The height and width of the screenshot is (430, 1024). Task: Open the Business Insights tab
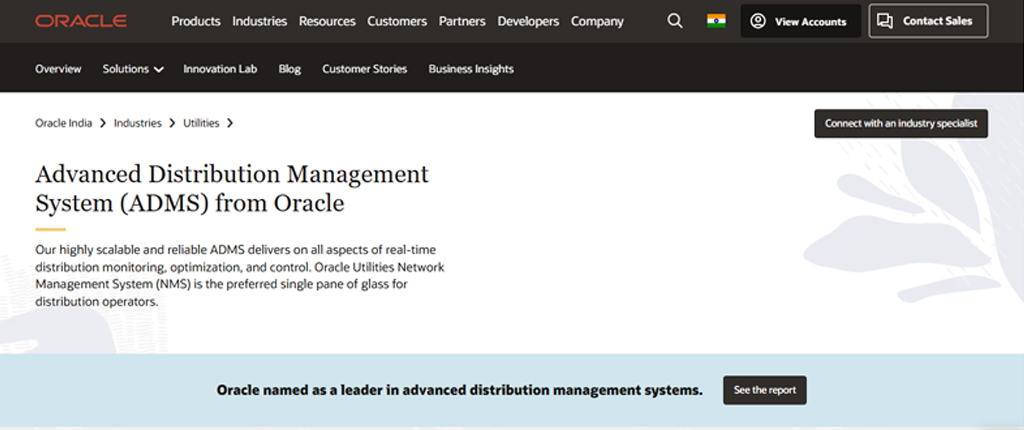(471, 69)
